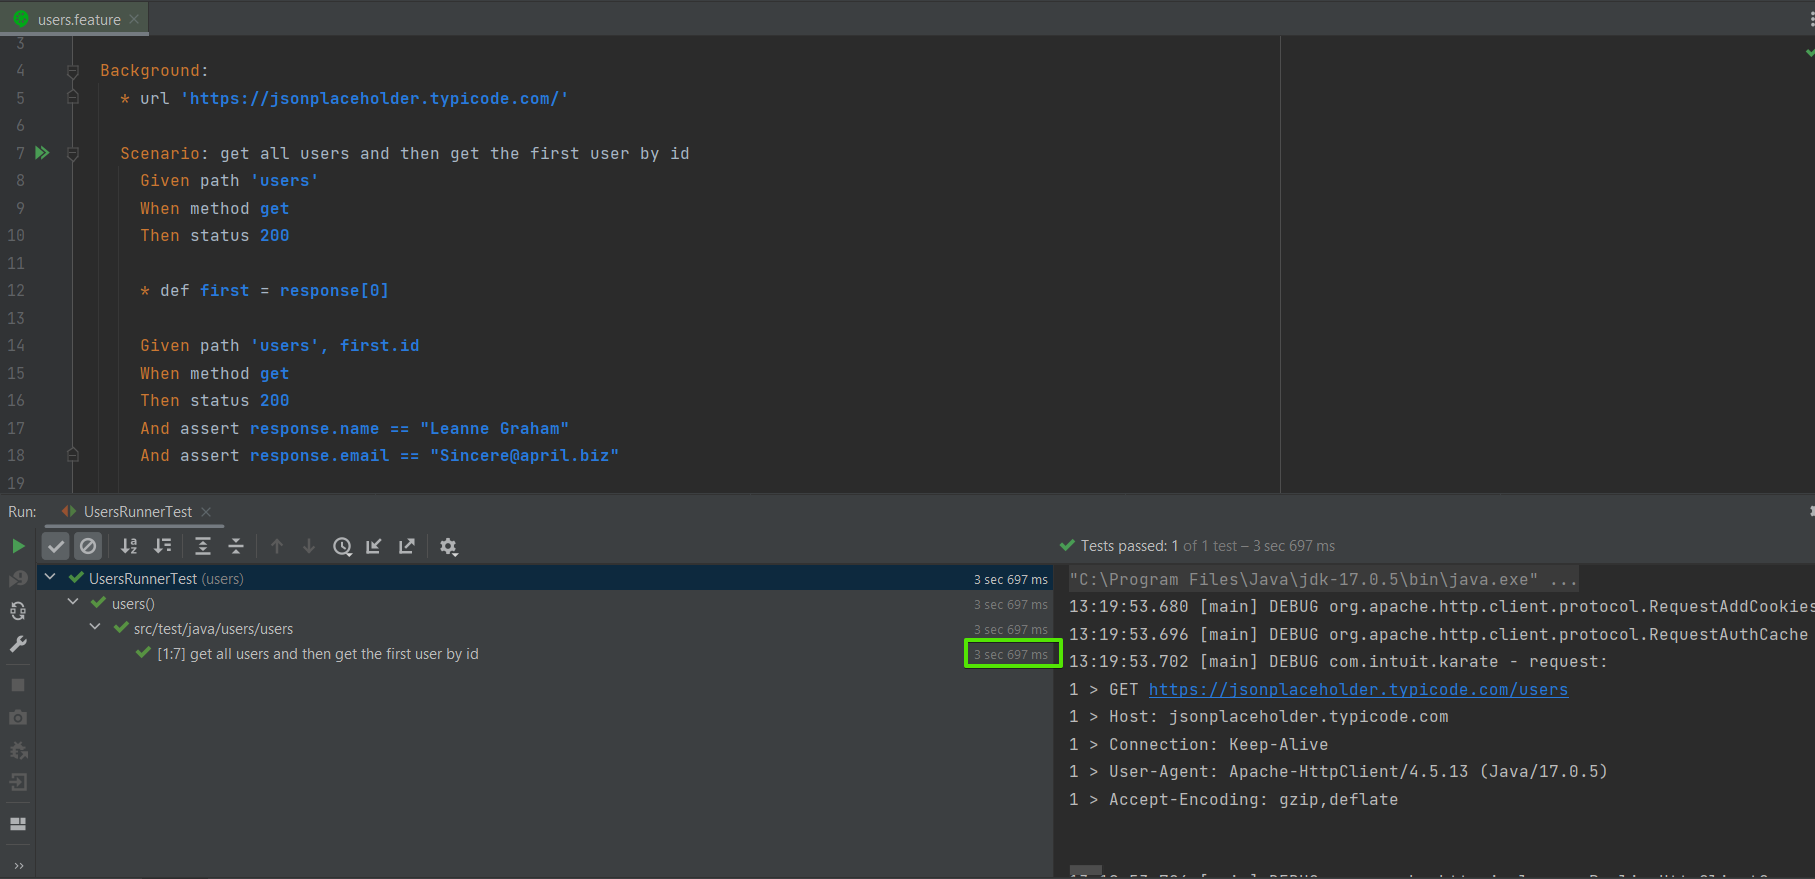Click the Stop process square icon
The image size is (1815, 879).
(x=18, y=685)
